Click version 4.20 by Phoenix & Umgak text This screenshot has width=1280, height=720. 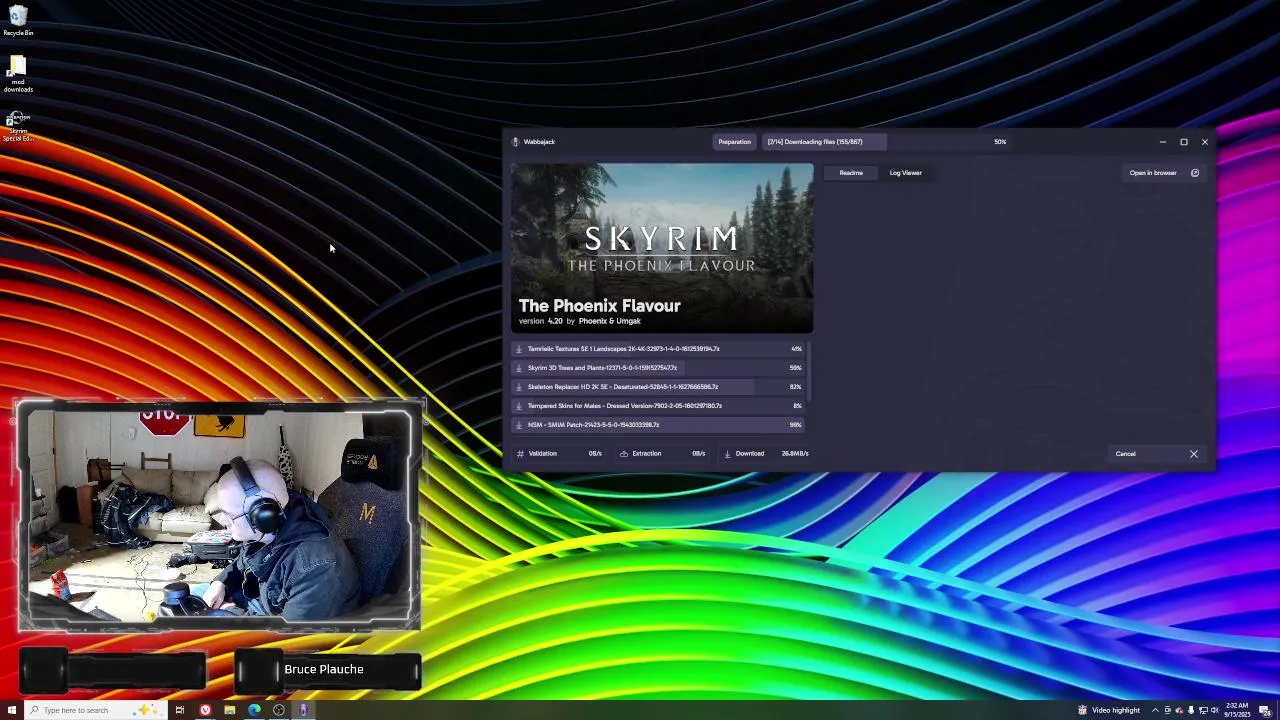point(580,321)
